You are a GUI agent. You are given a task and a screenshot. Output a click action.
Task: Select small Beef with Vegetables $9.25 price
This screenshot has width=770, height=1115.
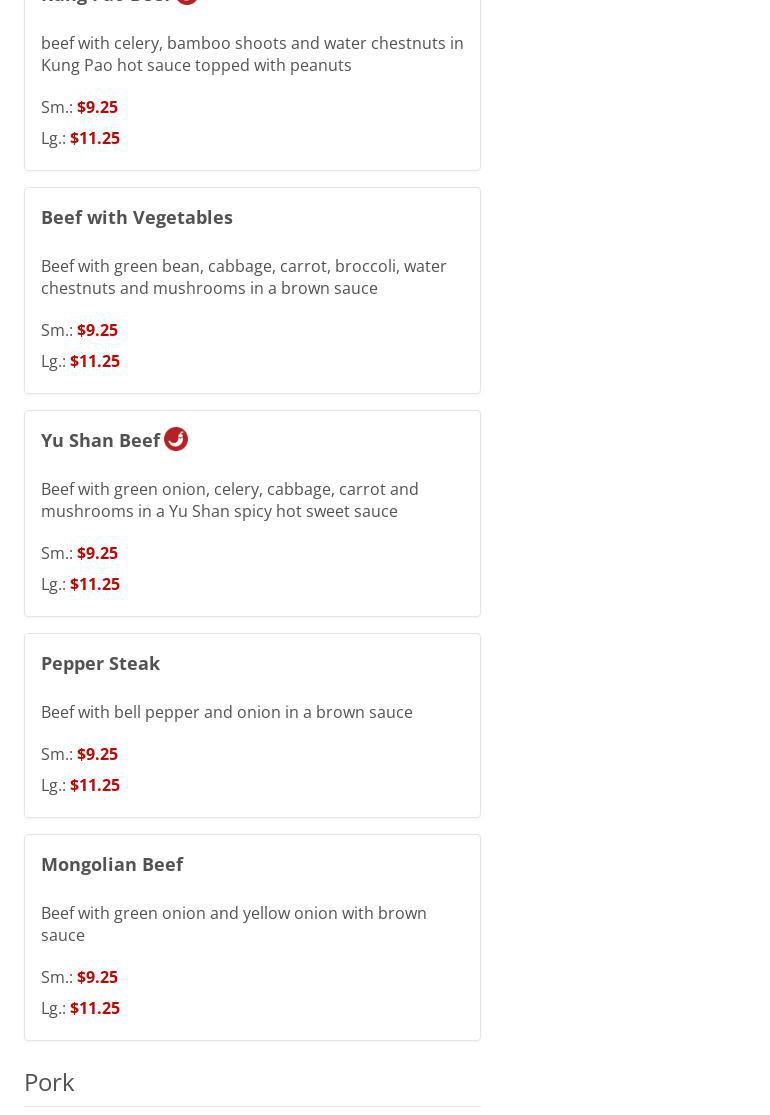97,330
